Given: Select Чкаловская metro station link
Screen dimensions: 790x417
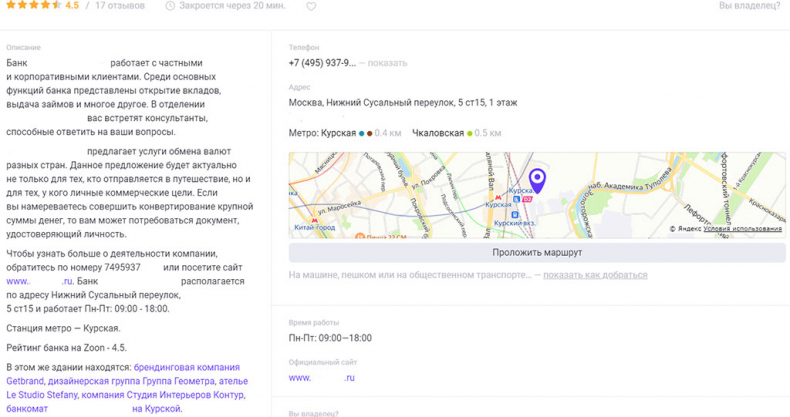Looking at the screenshot, I should tap(437, 133).
